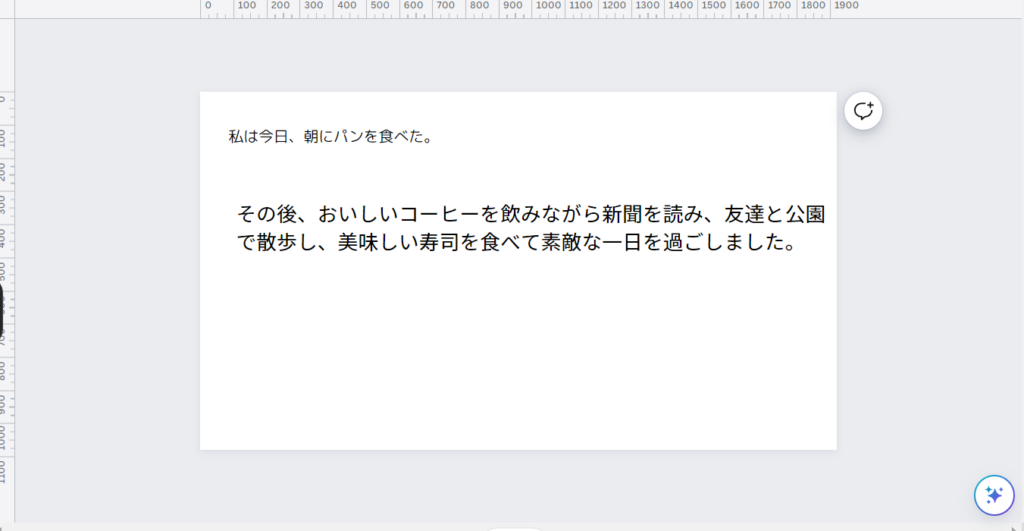Select the paragraph starting with その後、おいしいコーヒー
Viewport: 1024px width, 531px height.
530,228
